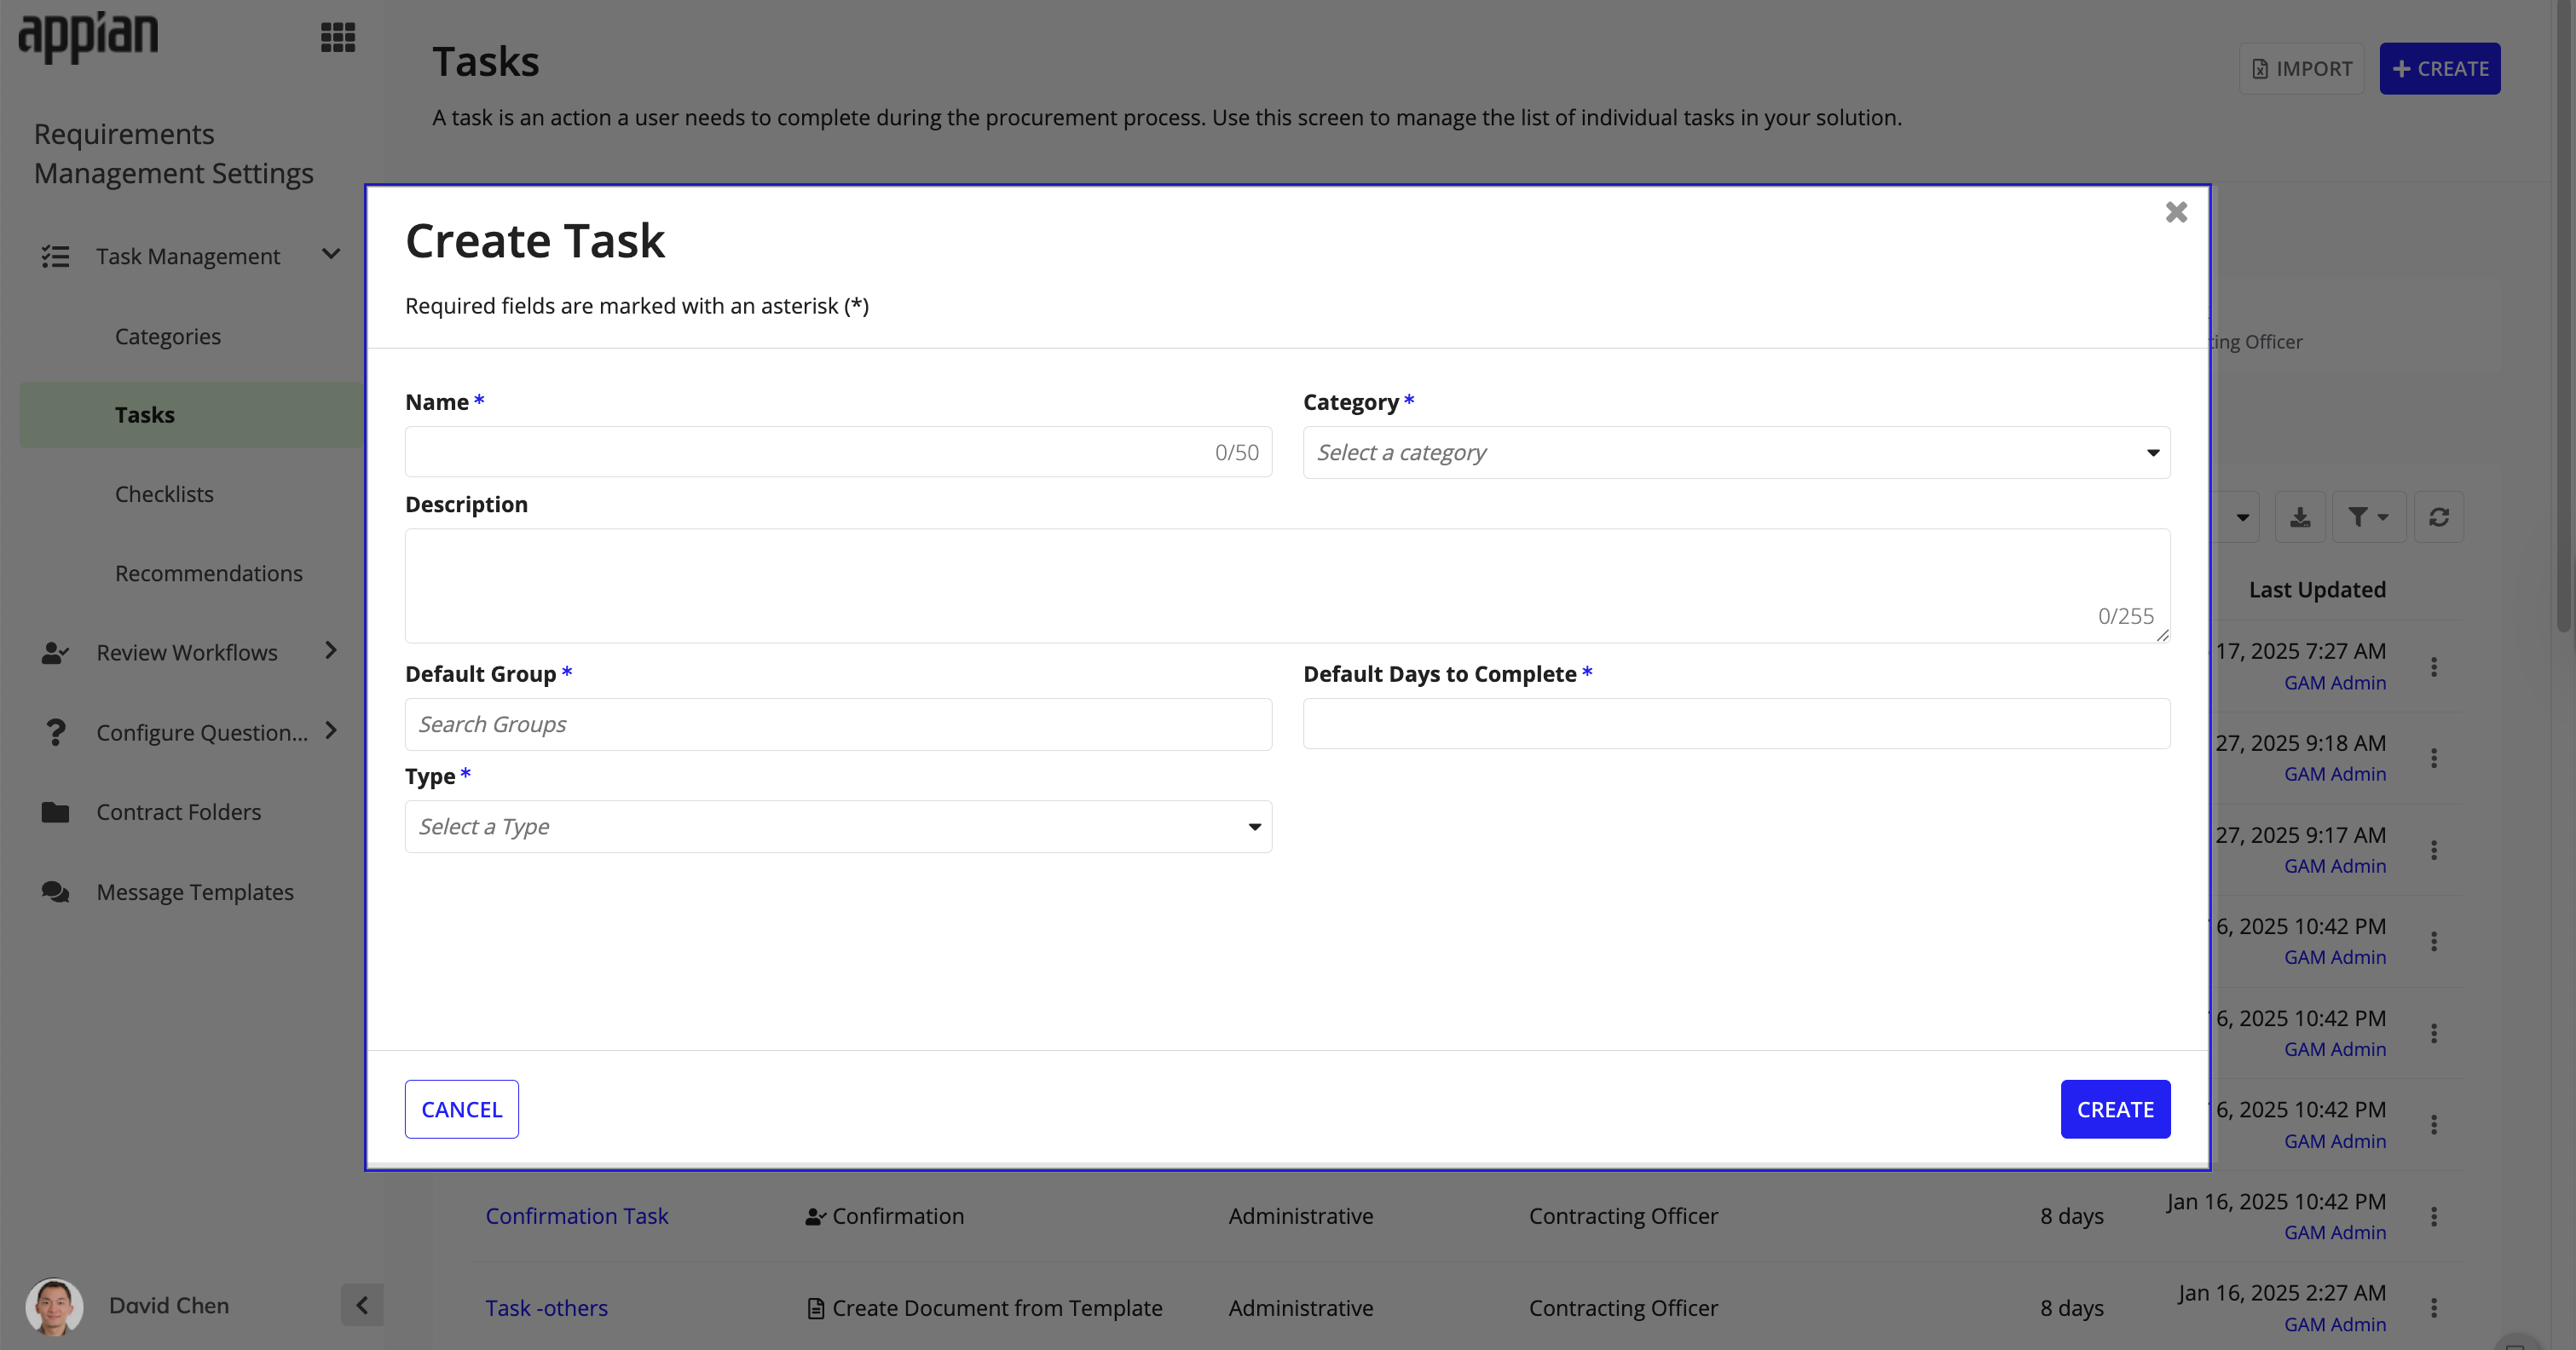Screen dimensions: 2576x1350
Task: Open row menu for Task -others
Action: tap(2434, 1308)
